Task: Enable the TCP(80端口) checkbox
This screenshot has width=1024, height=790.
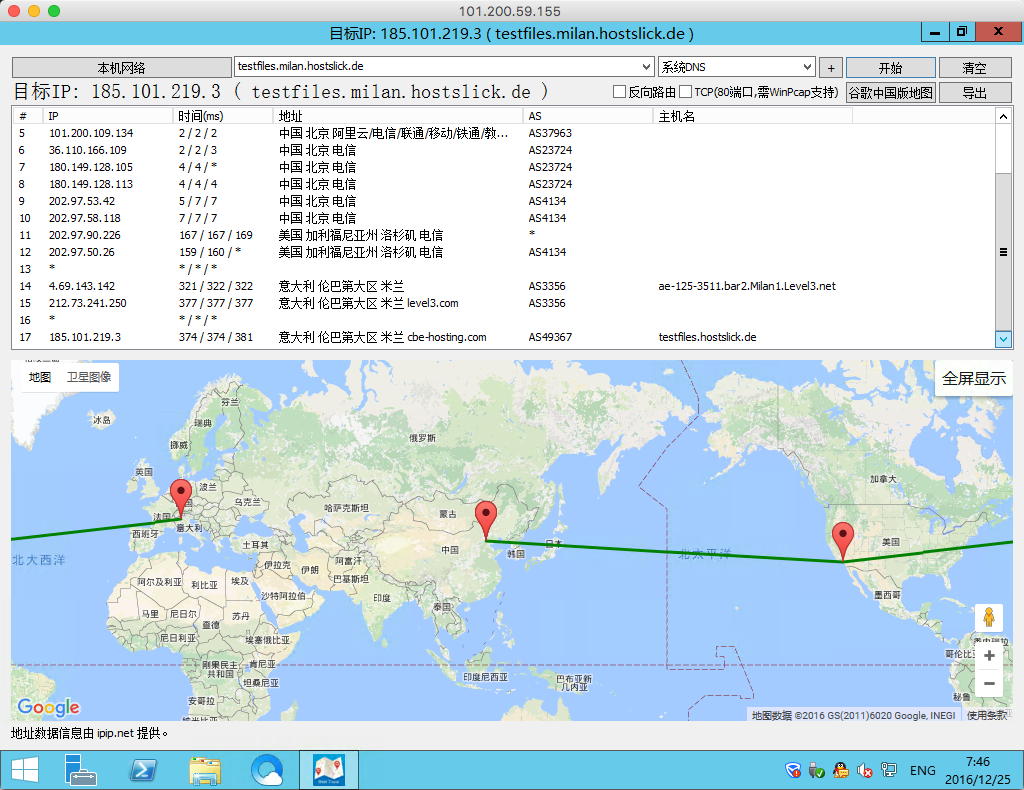Action: pos(686,92)
